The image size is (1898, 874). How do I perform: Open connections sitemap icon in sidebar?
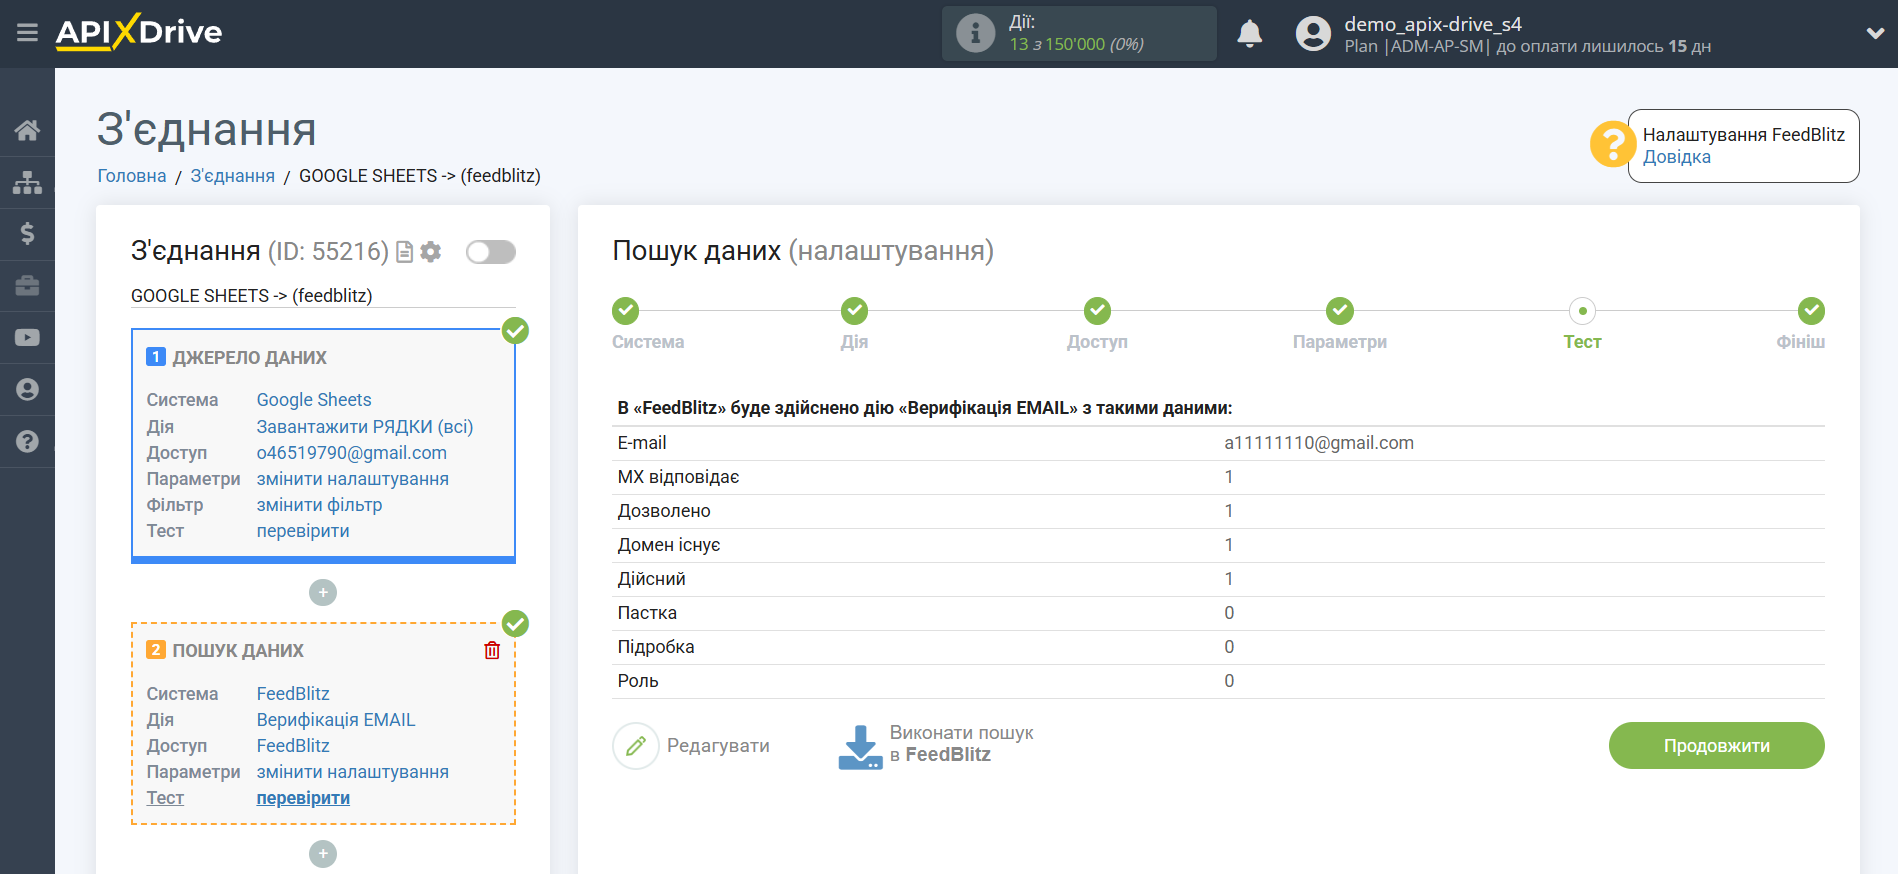click(x=27, y=182)
